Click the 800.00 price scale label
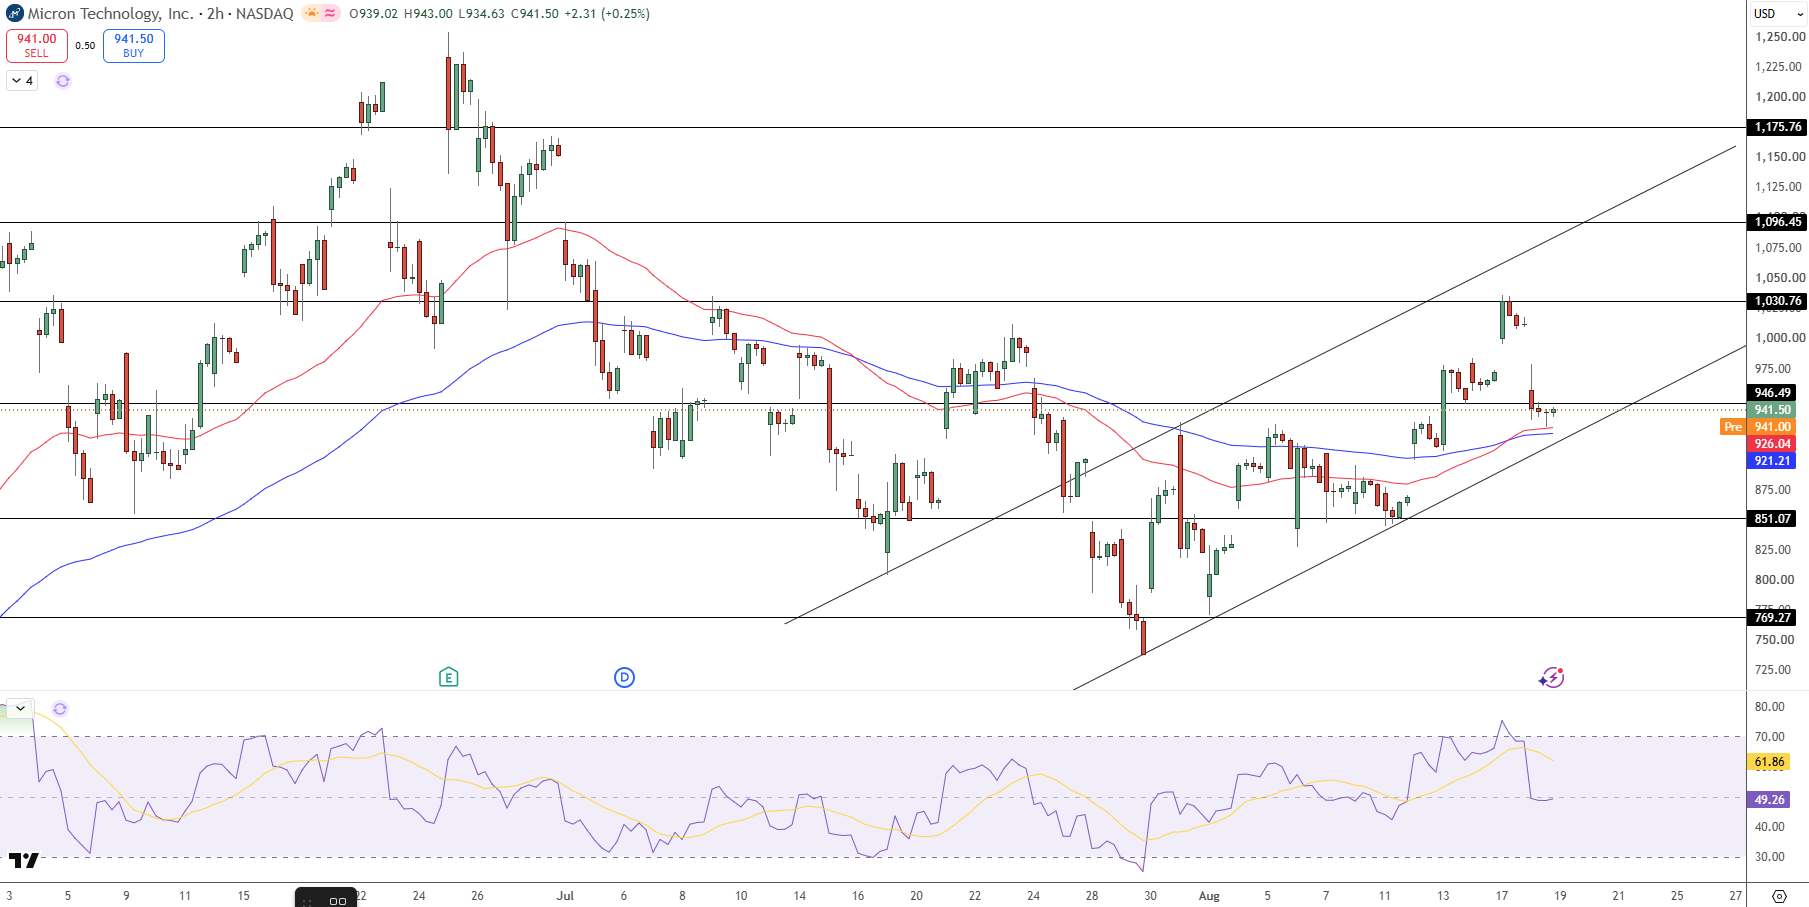 [1773, 580]
